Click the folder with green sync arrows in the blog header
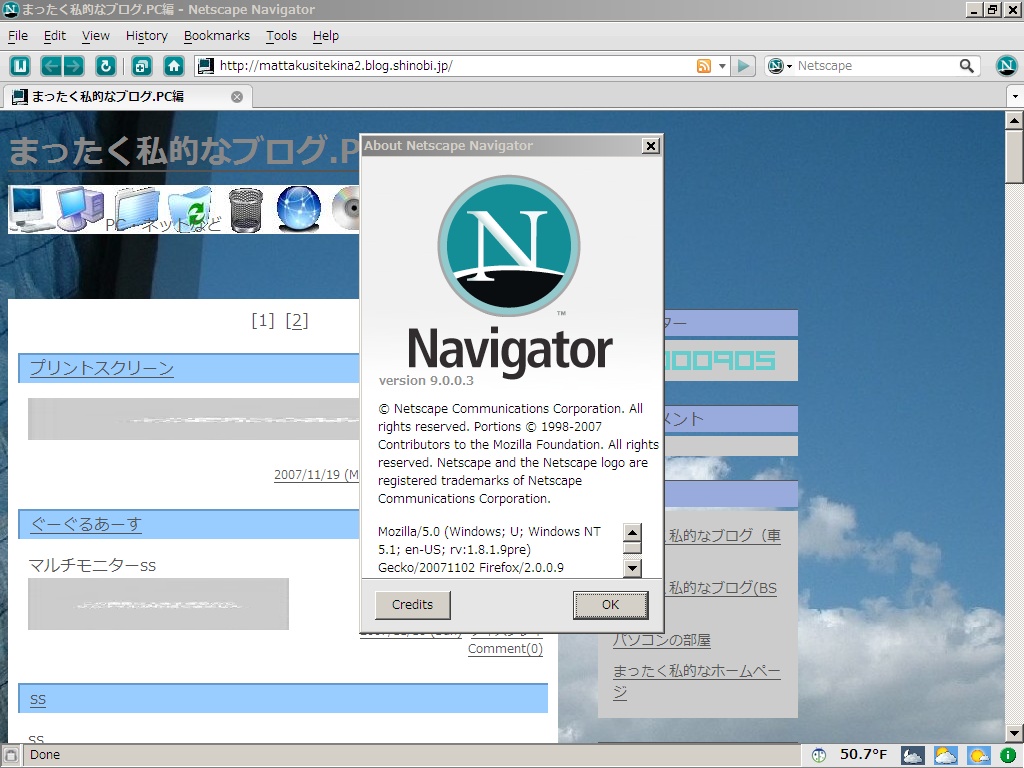The height and width of the screenshot is (768, 1024). pyautogui.click(x=191, y=209)
